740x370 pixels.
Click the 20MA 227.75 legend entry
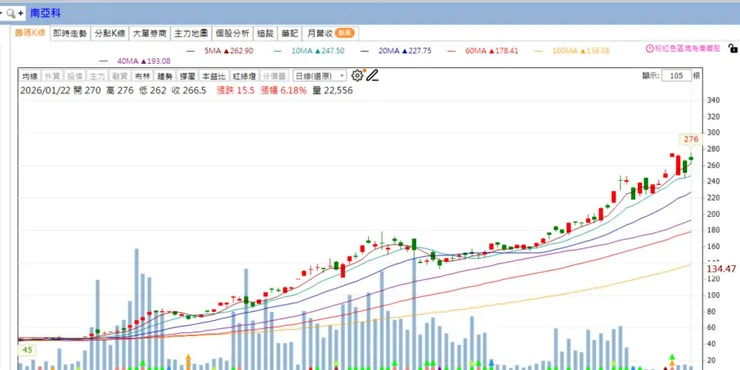pyautogui.click(x=396, y=51)
